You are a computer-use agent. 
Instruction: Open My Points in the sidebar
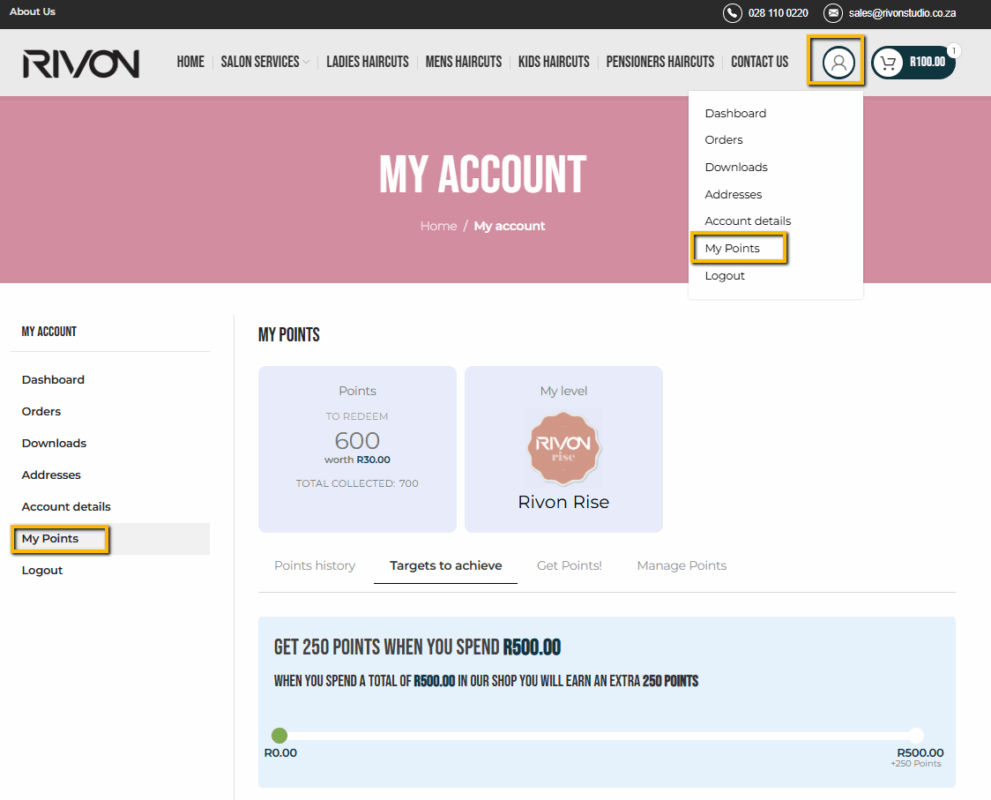(x=50, y=538)
